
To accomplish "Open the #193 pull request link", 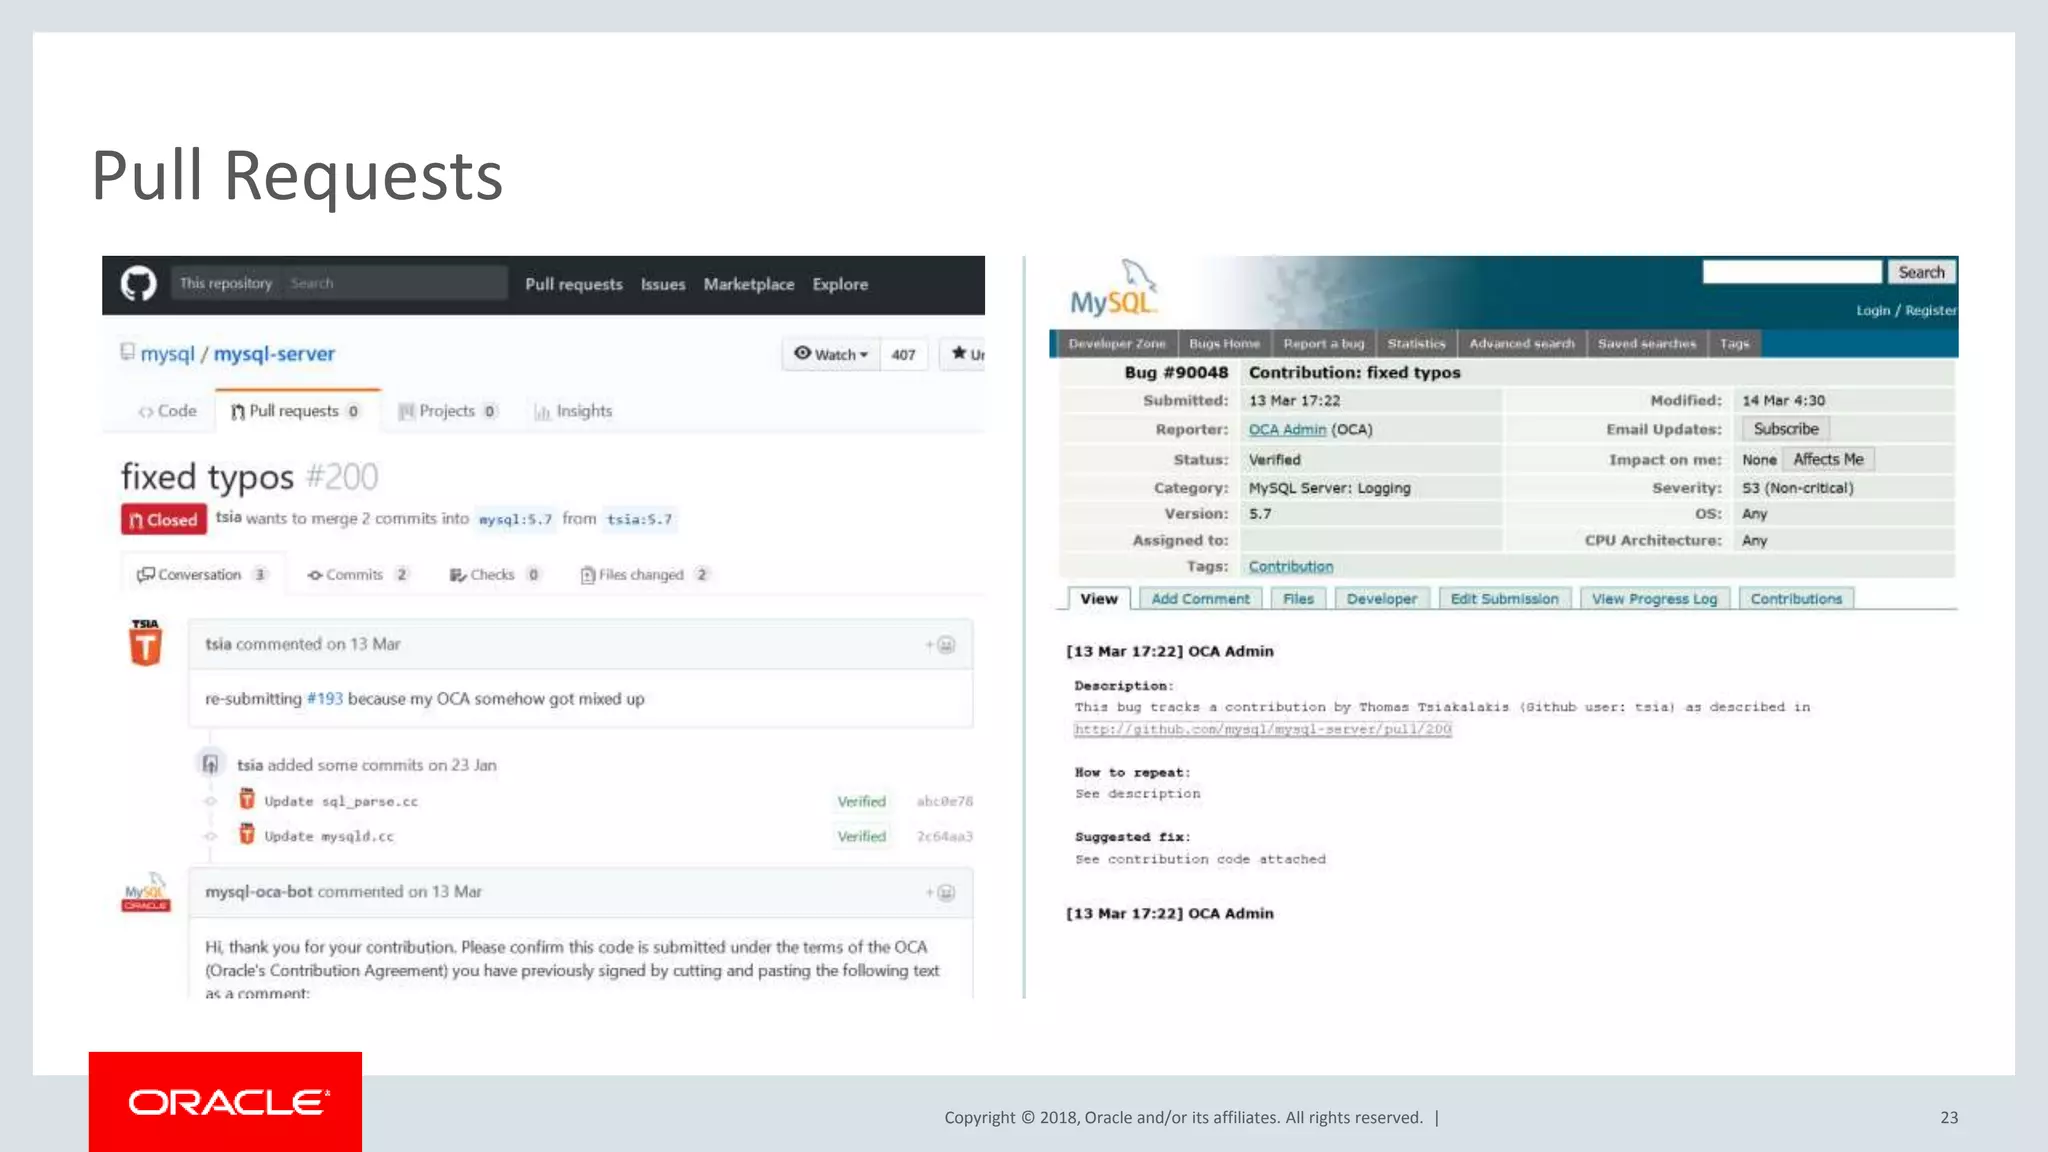I will 325,699.
